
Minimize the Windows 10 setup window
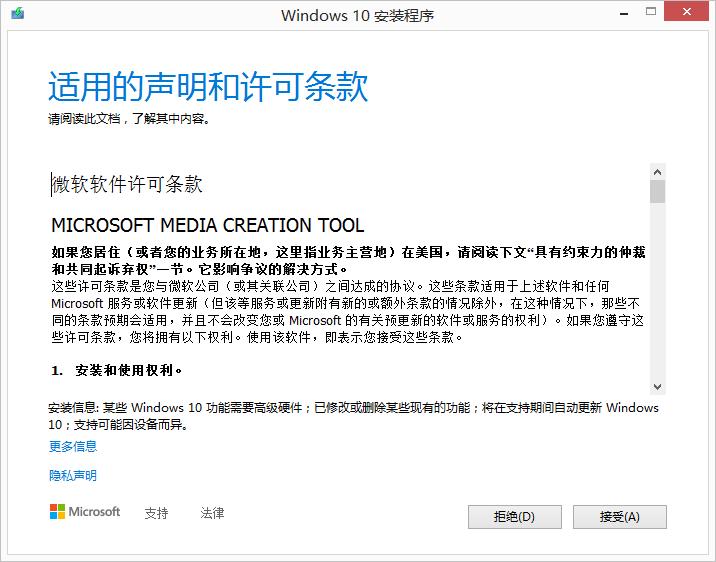(x=624, y=14)
